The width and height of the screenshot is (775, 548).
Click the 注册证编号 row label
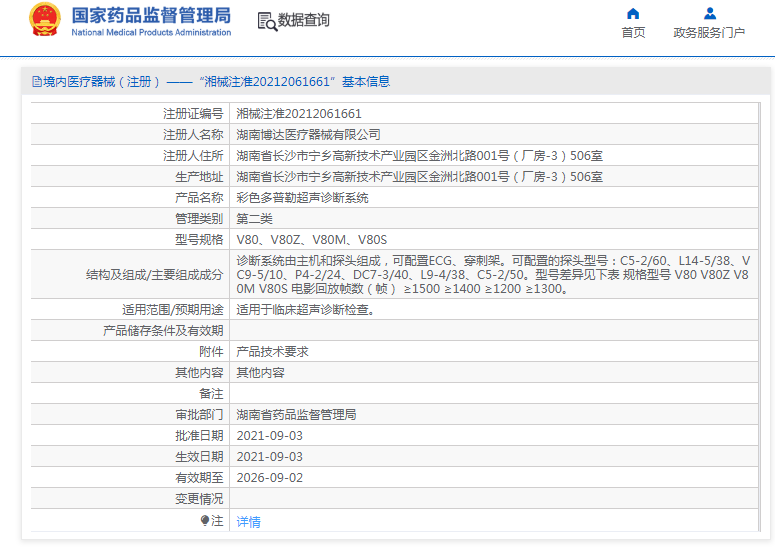tap(193, 114)
